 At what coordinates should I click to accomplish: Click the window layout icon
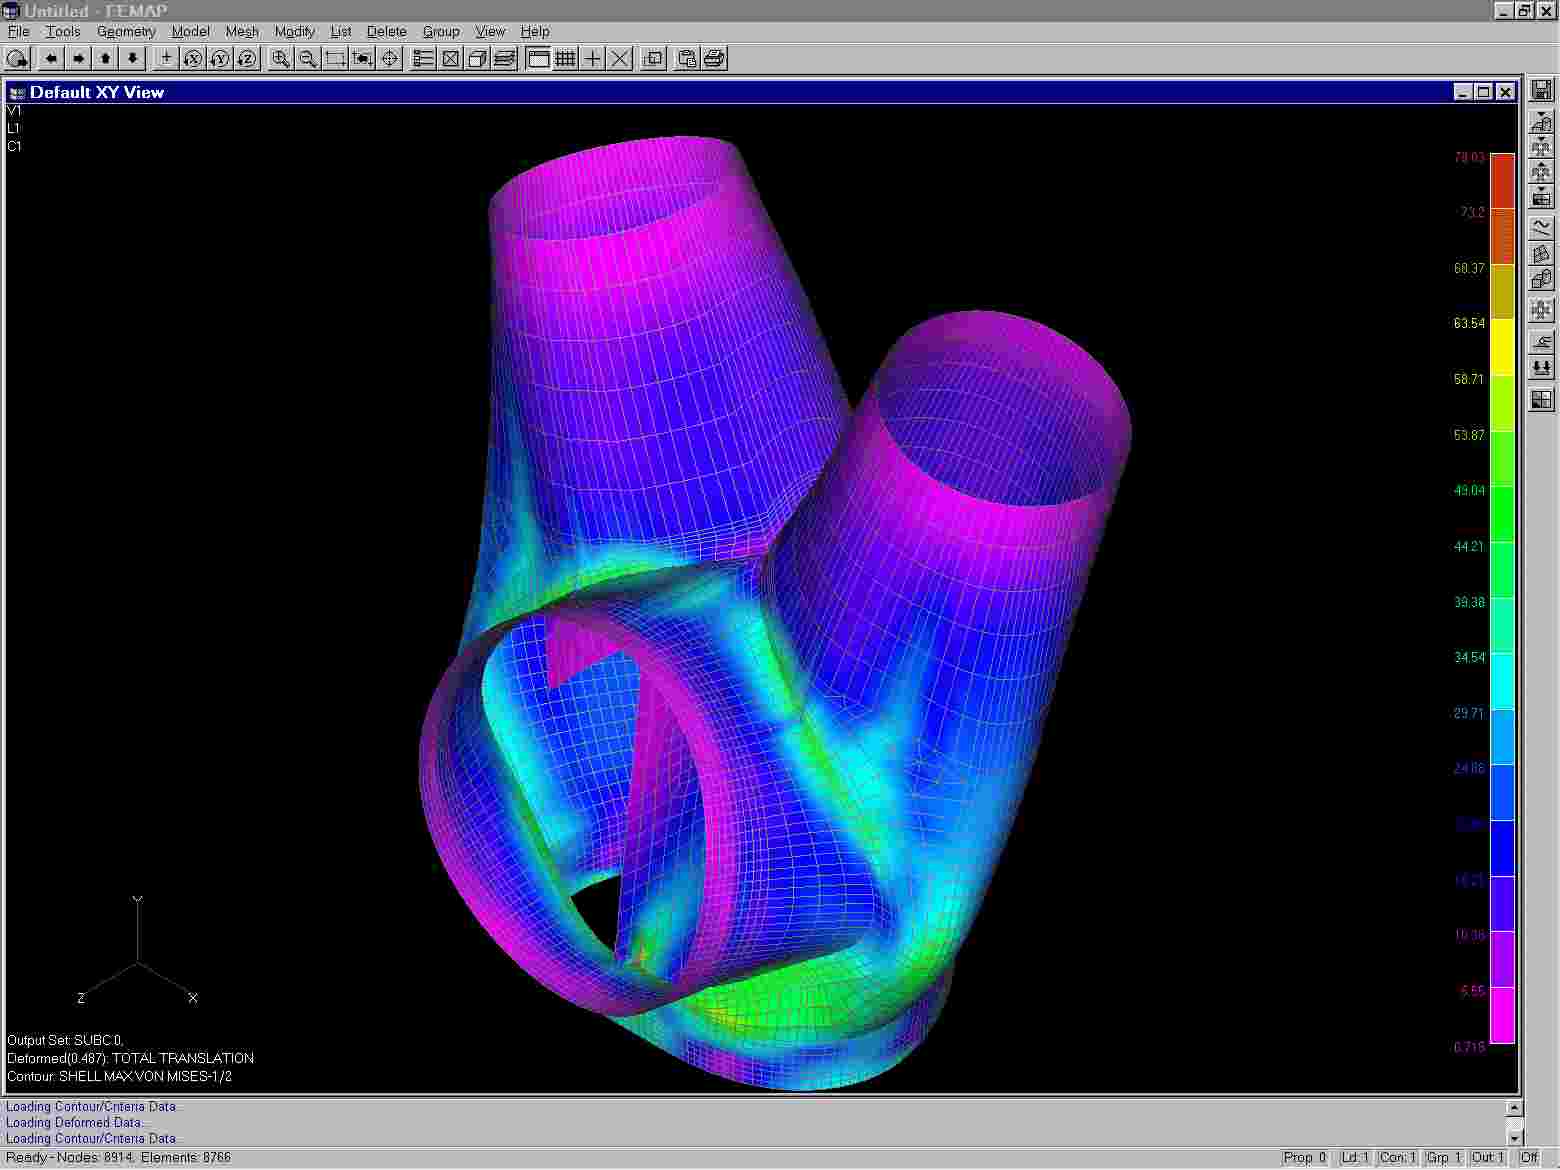[653, 58]
